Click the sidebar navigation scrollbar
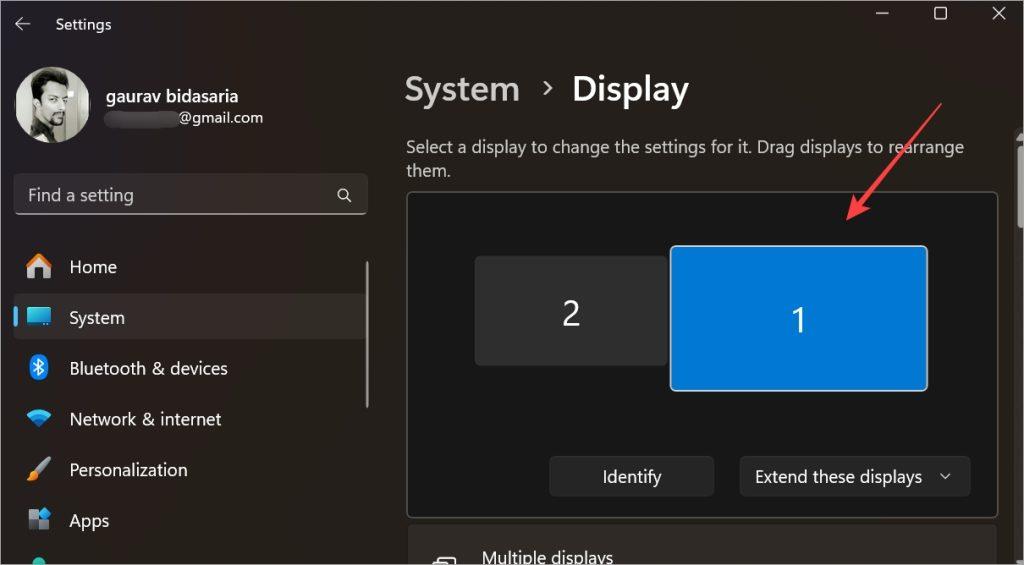Screen dimensions: 1024x565 pyautogui.click(x=367, y=334)
